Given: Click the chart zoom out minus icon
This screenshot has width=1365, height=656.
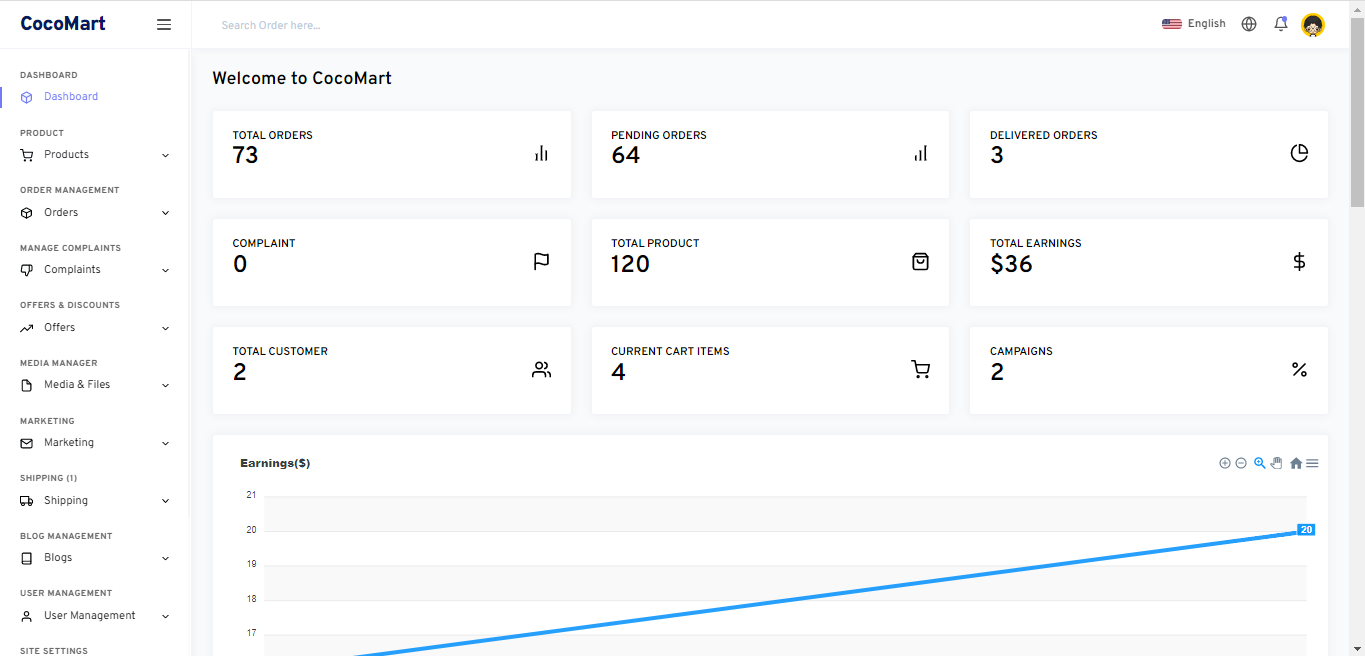Looking at the screenshot, I should pyautogui.click(x=1241, y=463).
